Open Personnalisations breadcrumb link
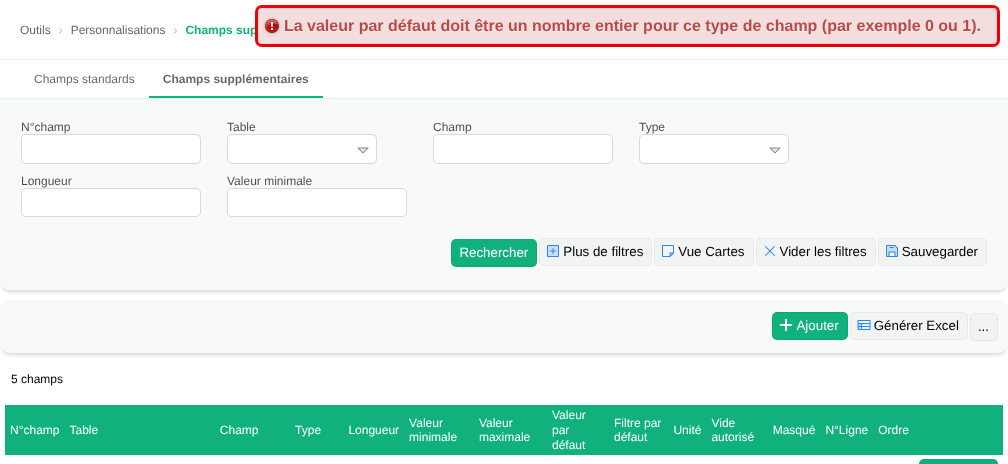The image size is (1008, 464). tap(118, 30)
